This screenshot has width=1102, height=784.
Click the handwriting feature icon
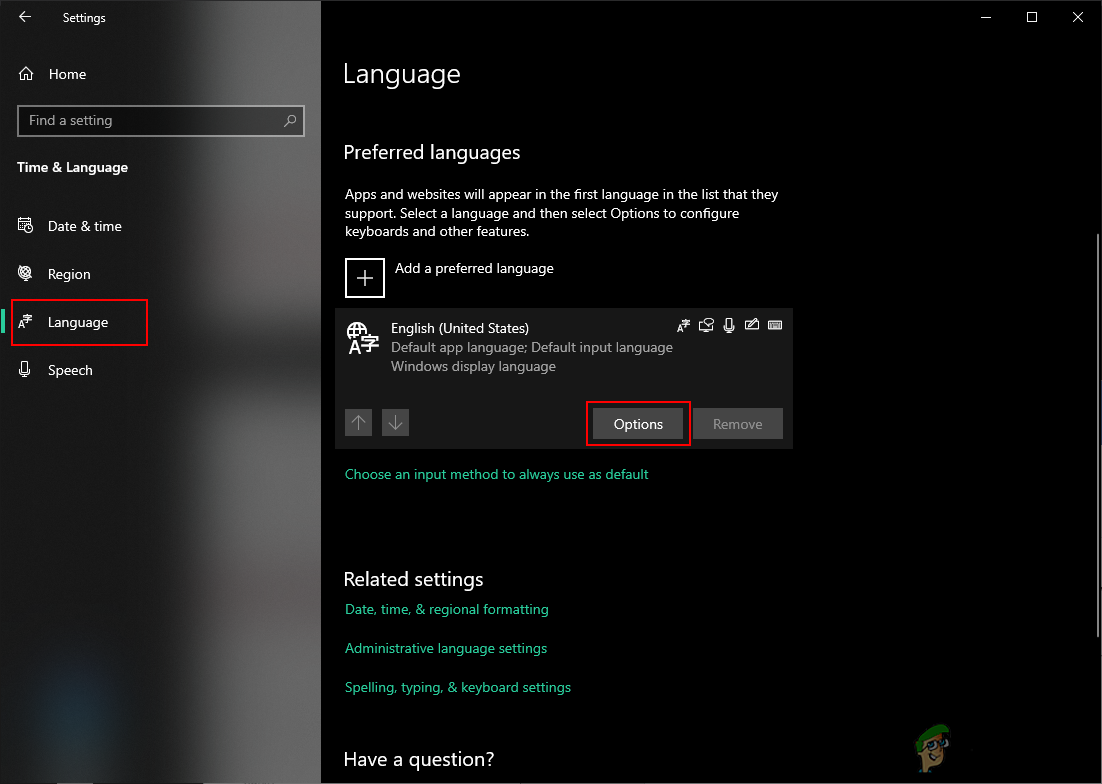tap(752, 325)
